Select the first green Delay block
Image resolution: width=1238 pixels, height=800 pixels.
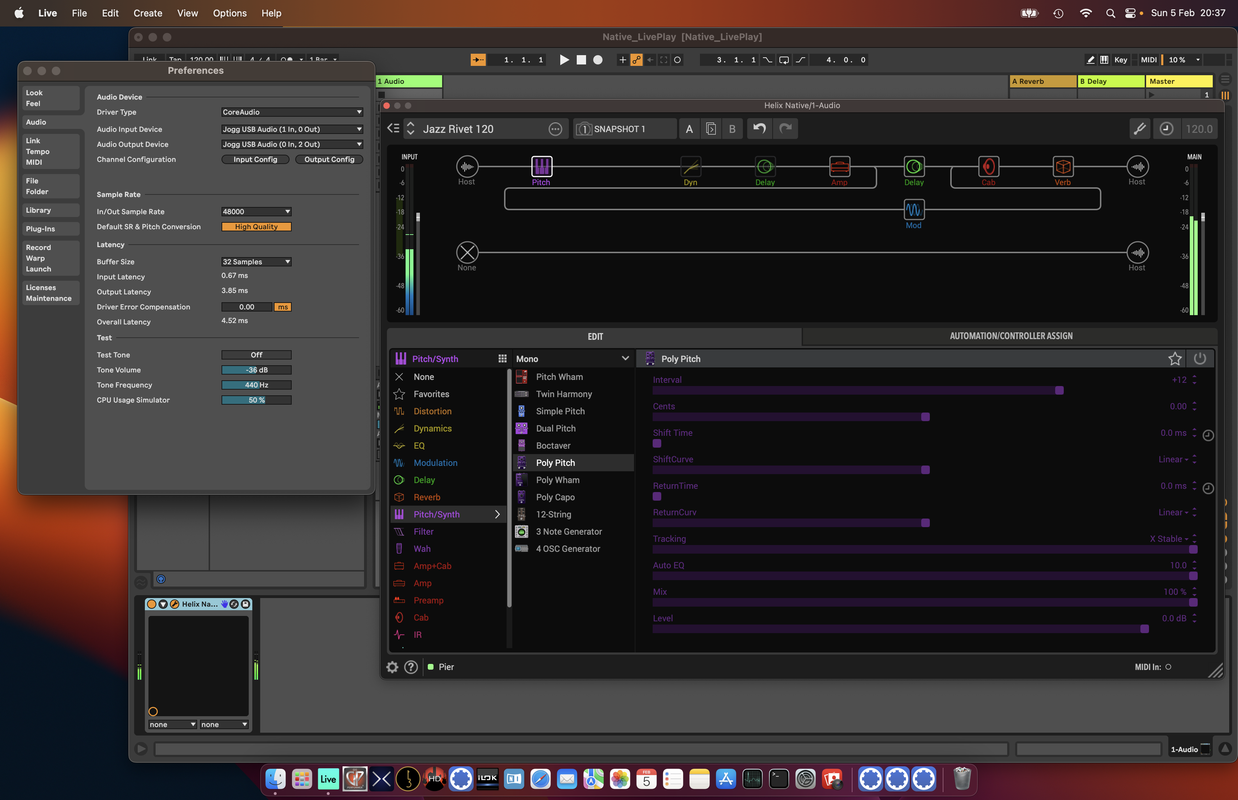765,167
